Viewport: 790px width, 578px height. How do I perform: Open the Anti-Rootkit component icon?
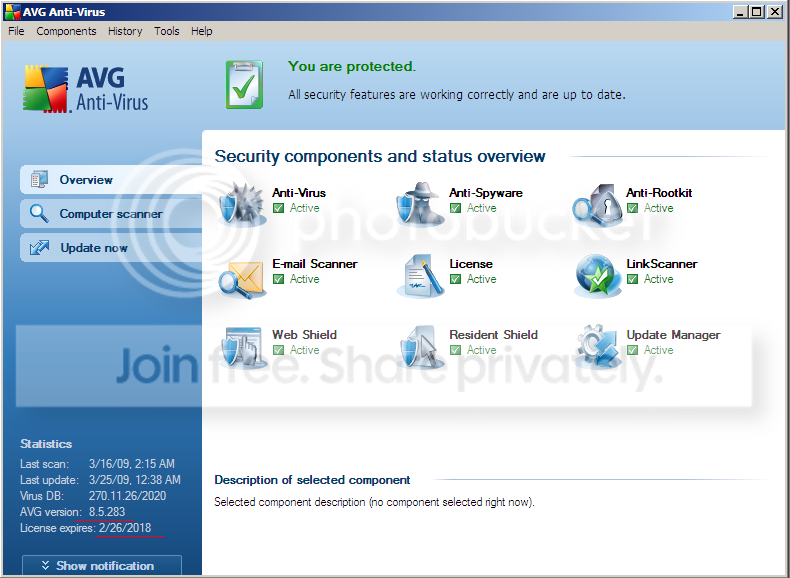(596, 205)
